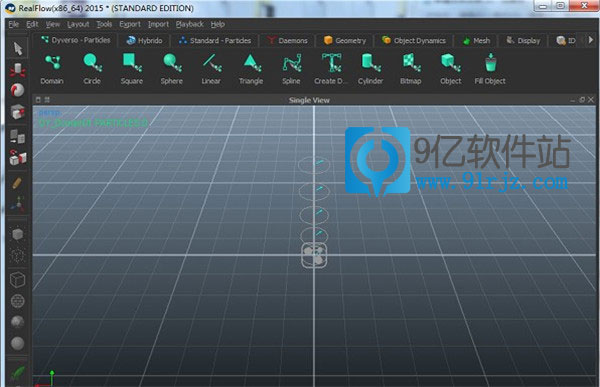Switch to Standard - Particles tab
Viewport: 600px width, 387px height.
[215, 41]
